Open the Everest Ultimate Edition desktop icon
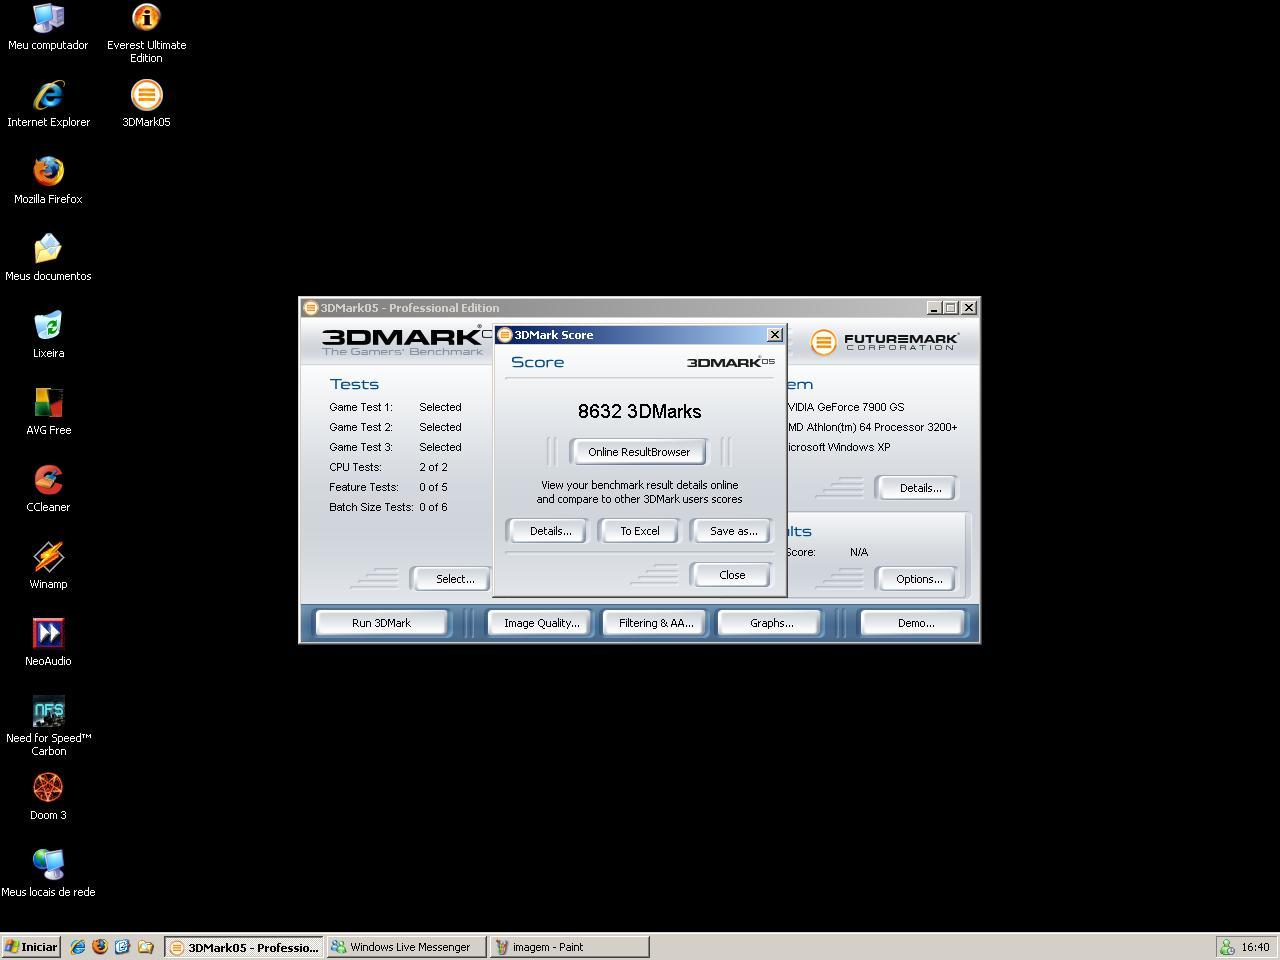1280x960 pixels. point(146,33)
